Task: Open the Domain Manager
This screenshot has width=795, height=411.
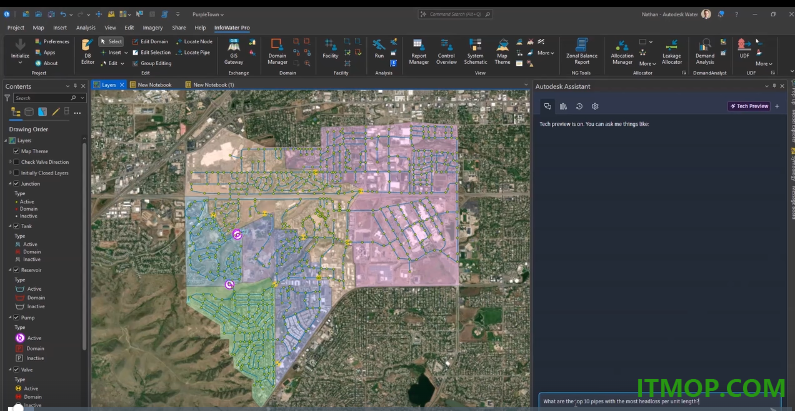Action: (x=277, y=51)
